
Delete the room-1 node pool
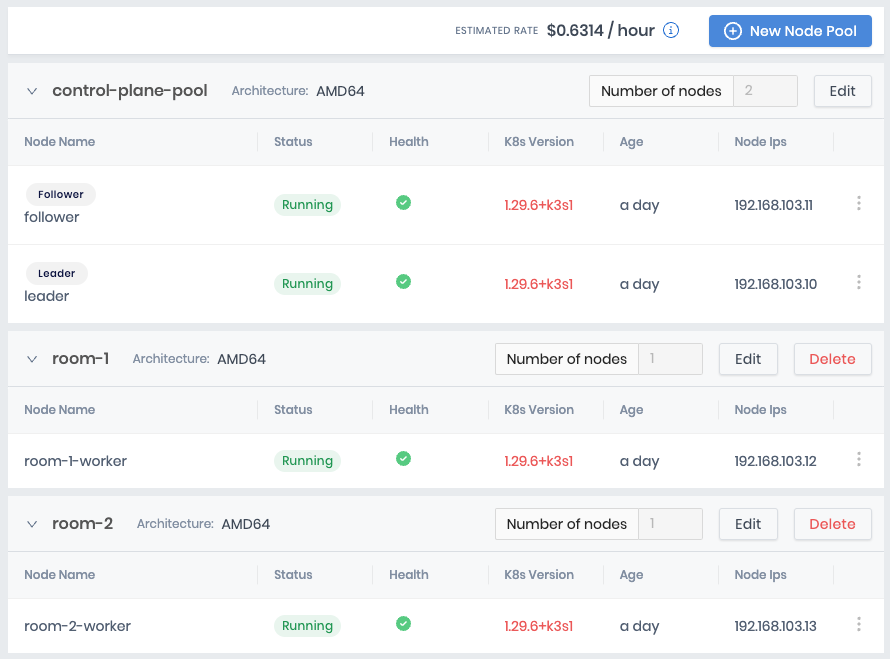click(832, 359)
